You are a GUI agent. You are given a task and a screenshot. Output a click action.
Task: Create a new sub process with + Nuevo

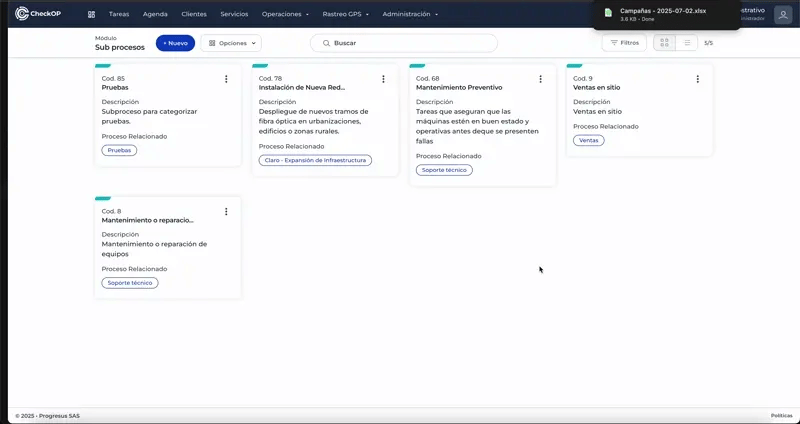(x=176, y=43)
